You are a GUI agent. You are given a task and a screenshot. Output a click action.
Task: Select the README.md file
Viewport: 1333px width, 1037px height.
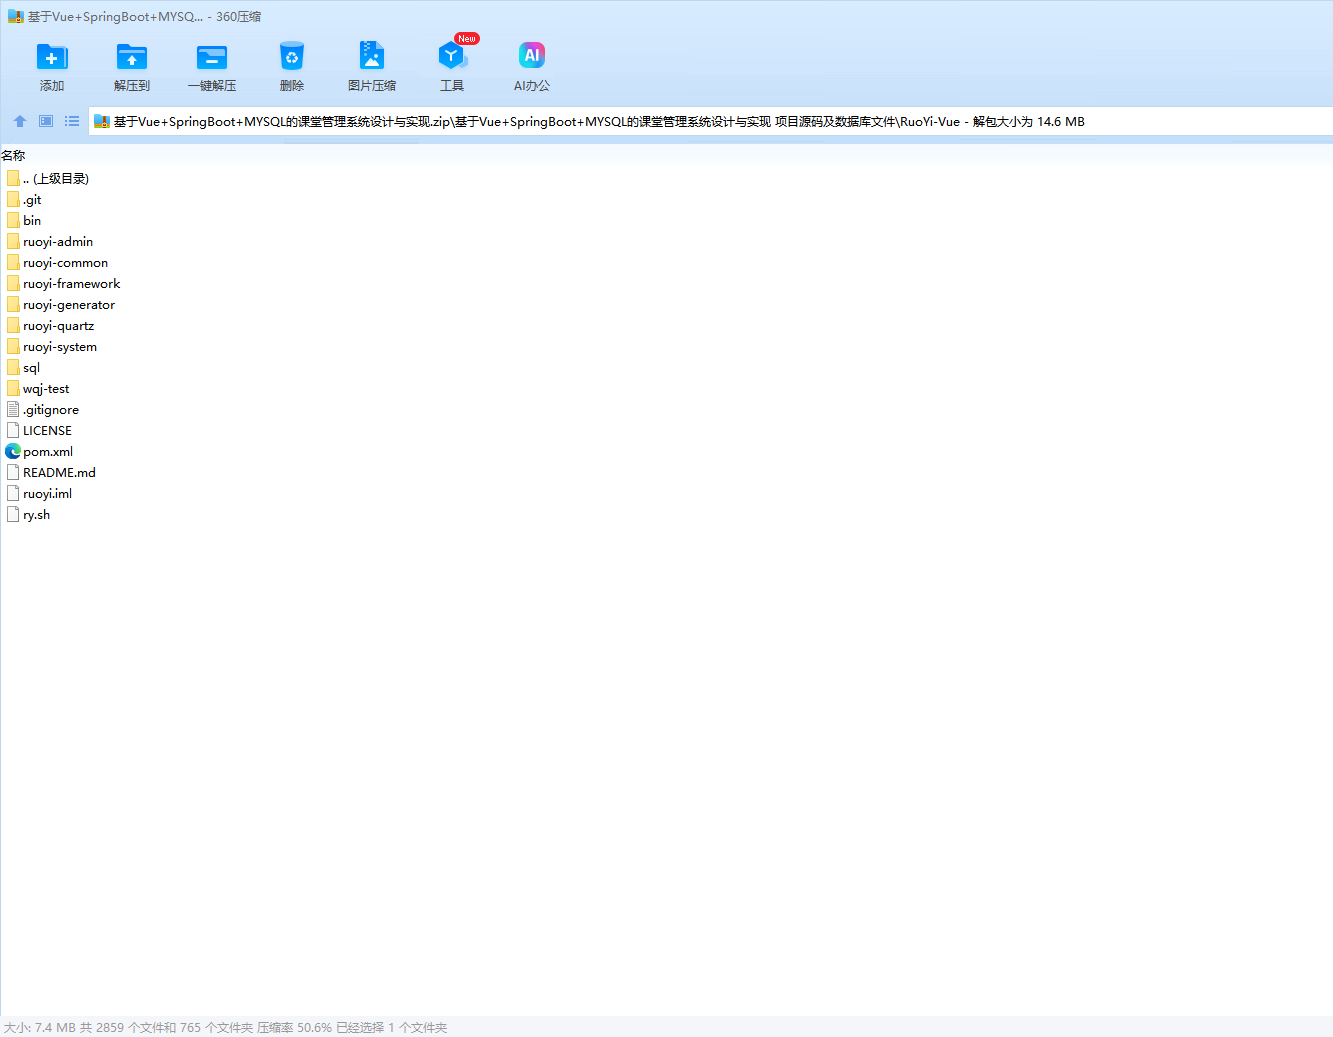click(51, 472)
